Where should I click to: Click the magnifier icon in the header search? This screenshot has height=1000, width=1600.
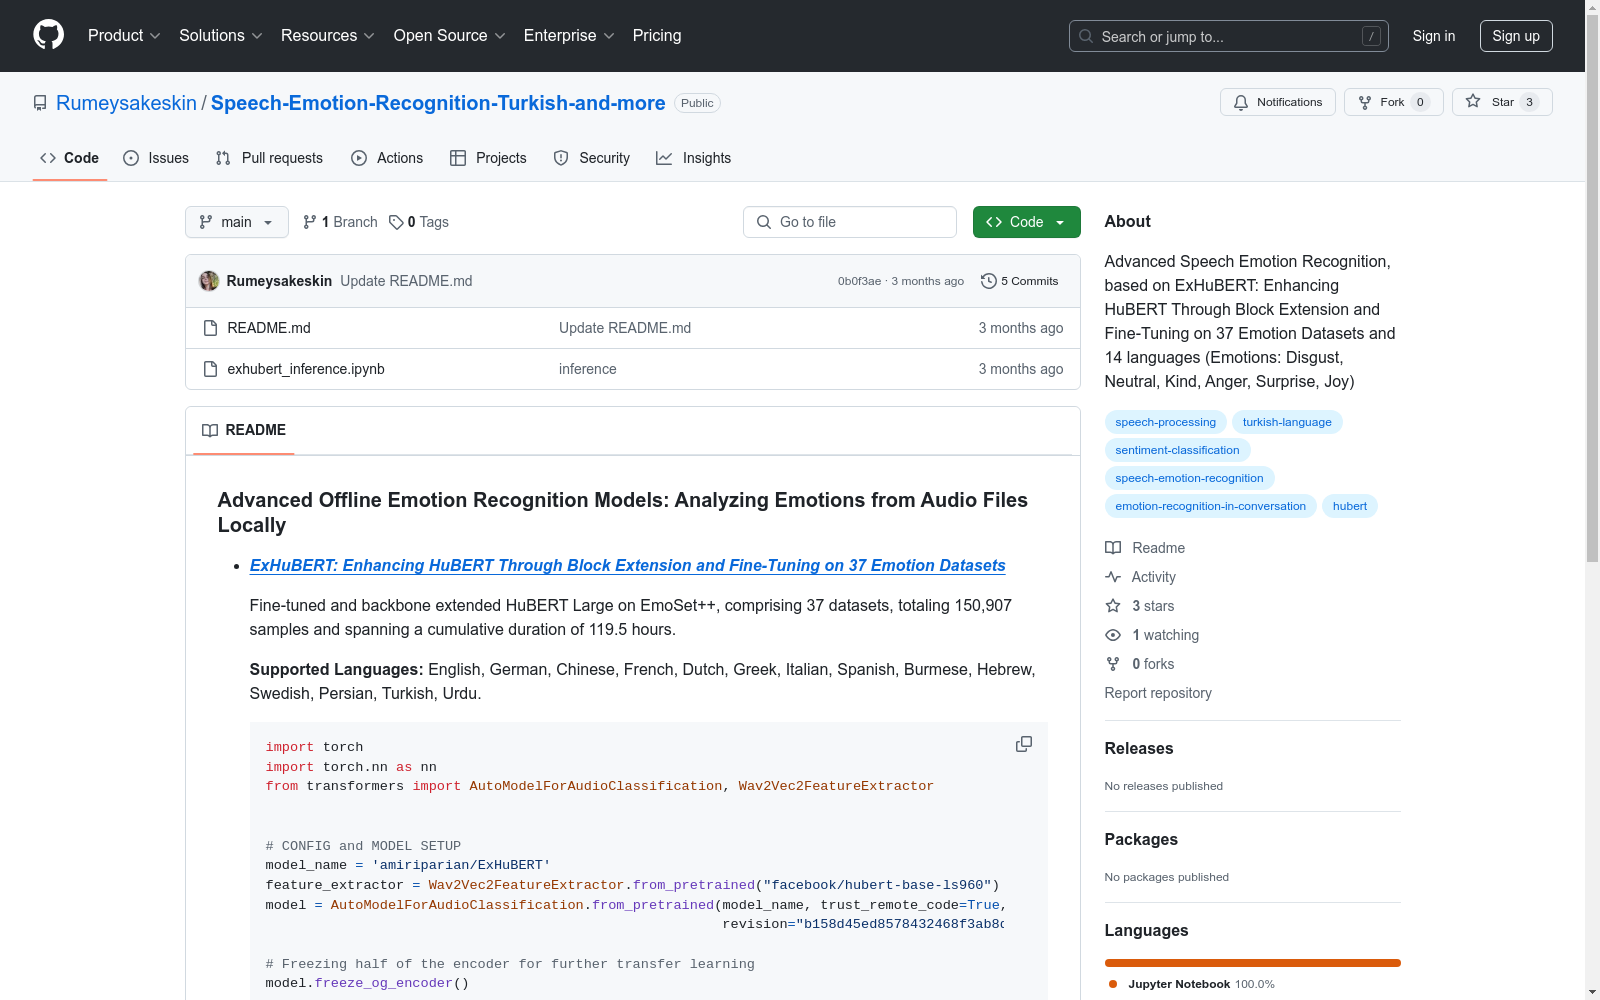pos(1086,36)
